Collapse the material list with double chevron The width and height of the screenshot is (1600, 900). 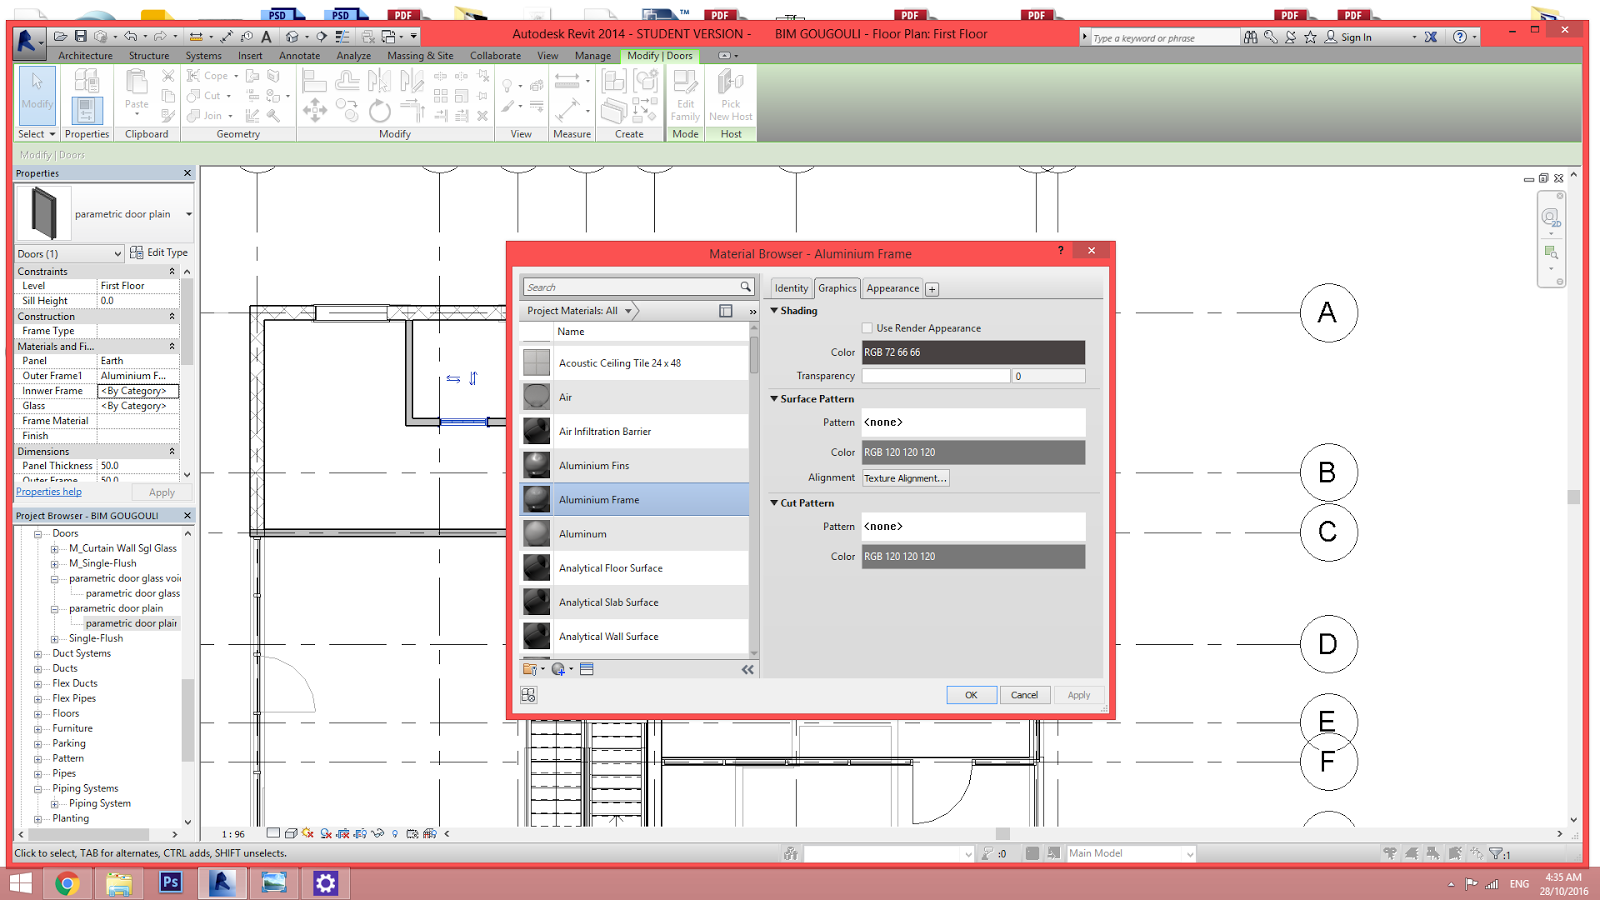point(747,670)
